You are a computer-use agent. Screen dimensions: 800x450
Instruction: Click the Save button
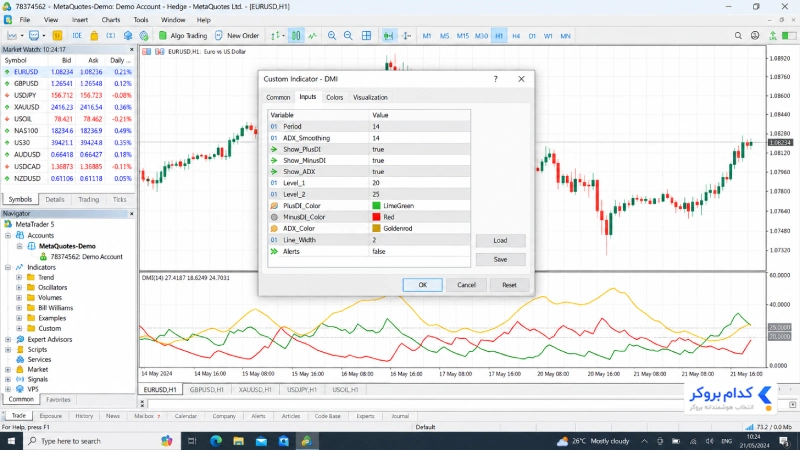coord(501,259)
